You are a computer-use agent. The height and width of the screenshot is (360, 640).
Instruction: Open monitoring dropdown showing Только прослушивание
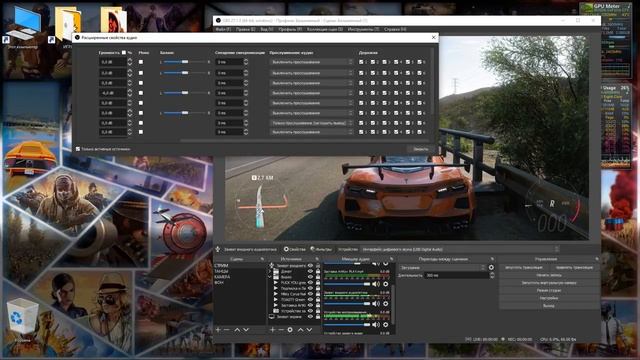tap(311, 123)
